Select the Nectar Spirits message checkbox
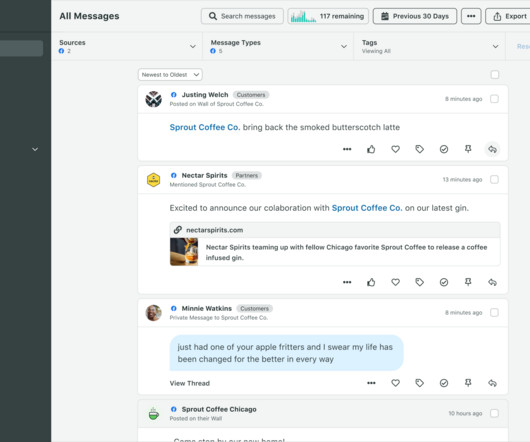Viewport: 530px width, 442px height. click(494, 179)
